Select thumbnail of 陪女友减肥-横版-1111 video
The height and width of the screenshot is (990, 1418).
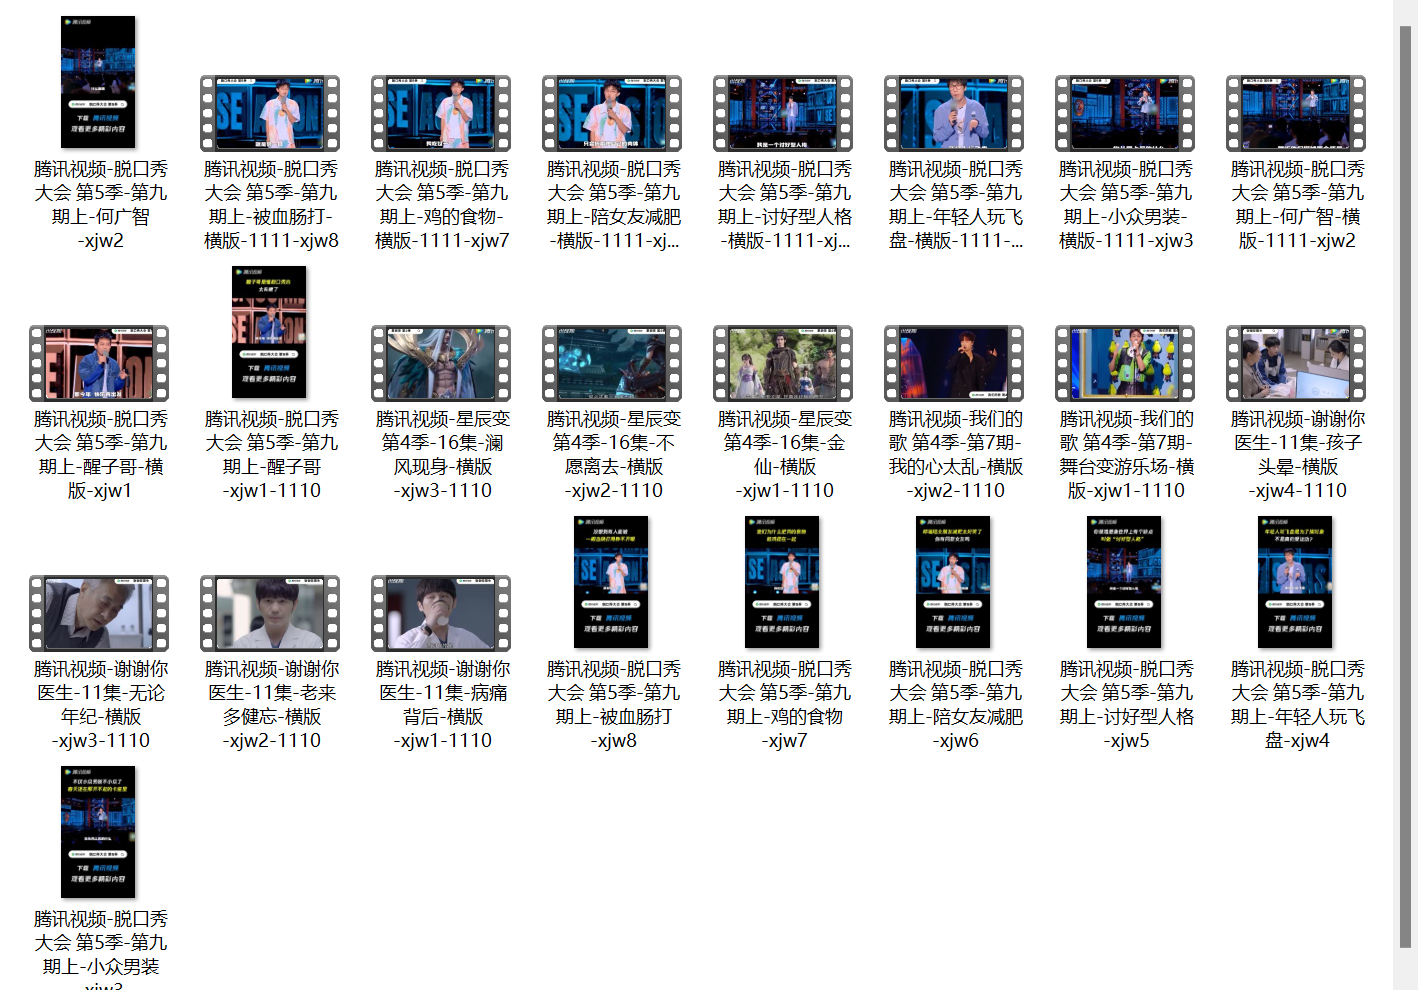(x=612, y=113)
